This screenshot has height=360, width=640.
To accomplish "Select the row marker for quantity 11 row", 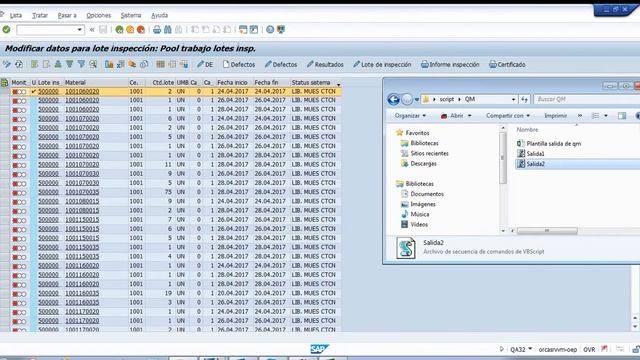I will click(4, 165).
